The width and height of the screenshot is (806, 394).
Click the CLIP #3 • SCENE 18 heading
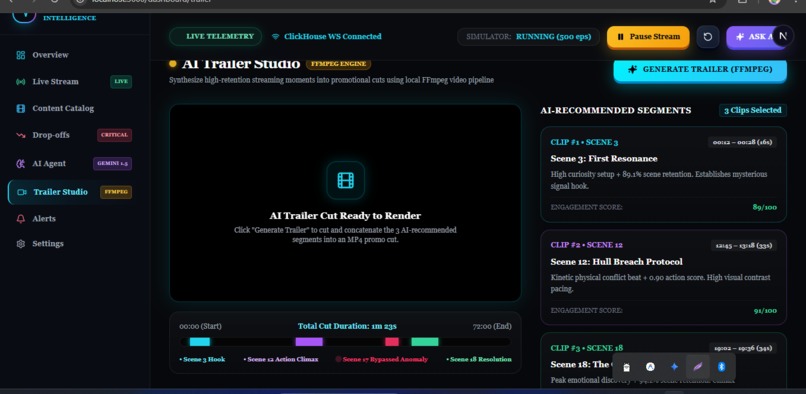click(x=587, y=348)
